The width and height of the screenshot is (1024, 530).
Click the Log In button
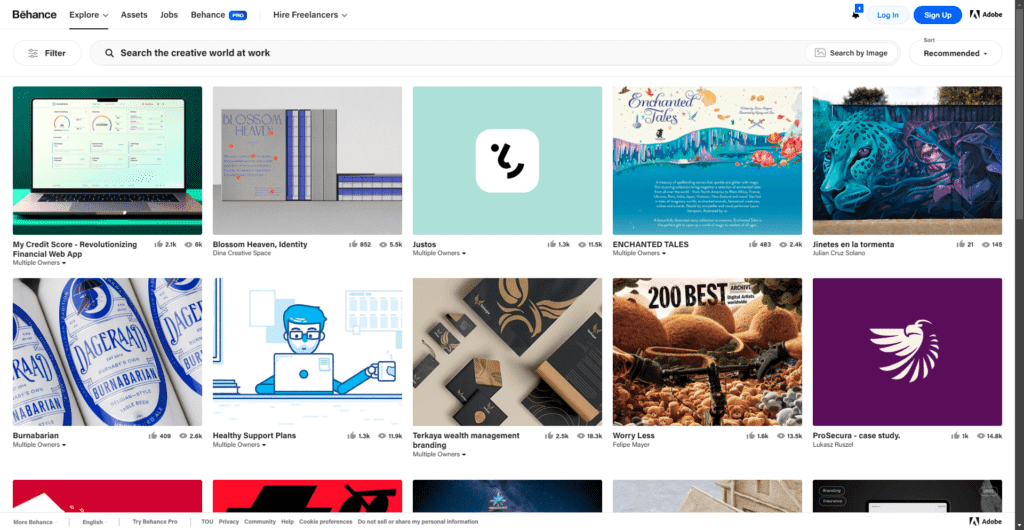(887, 15)
